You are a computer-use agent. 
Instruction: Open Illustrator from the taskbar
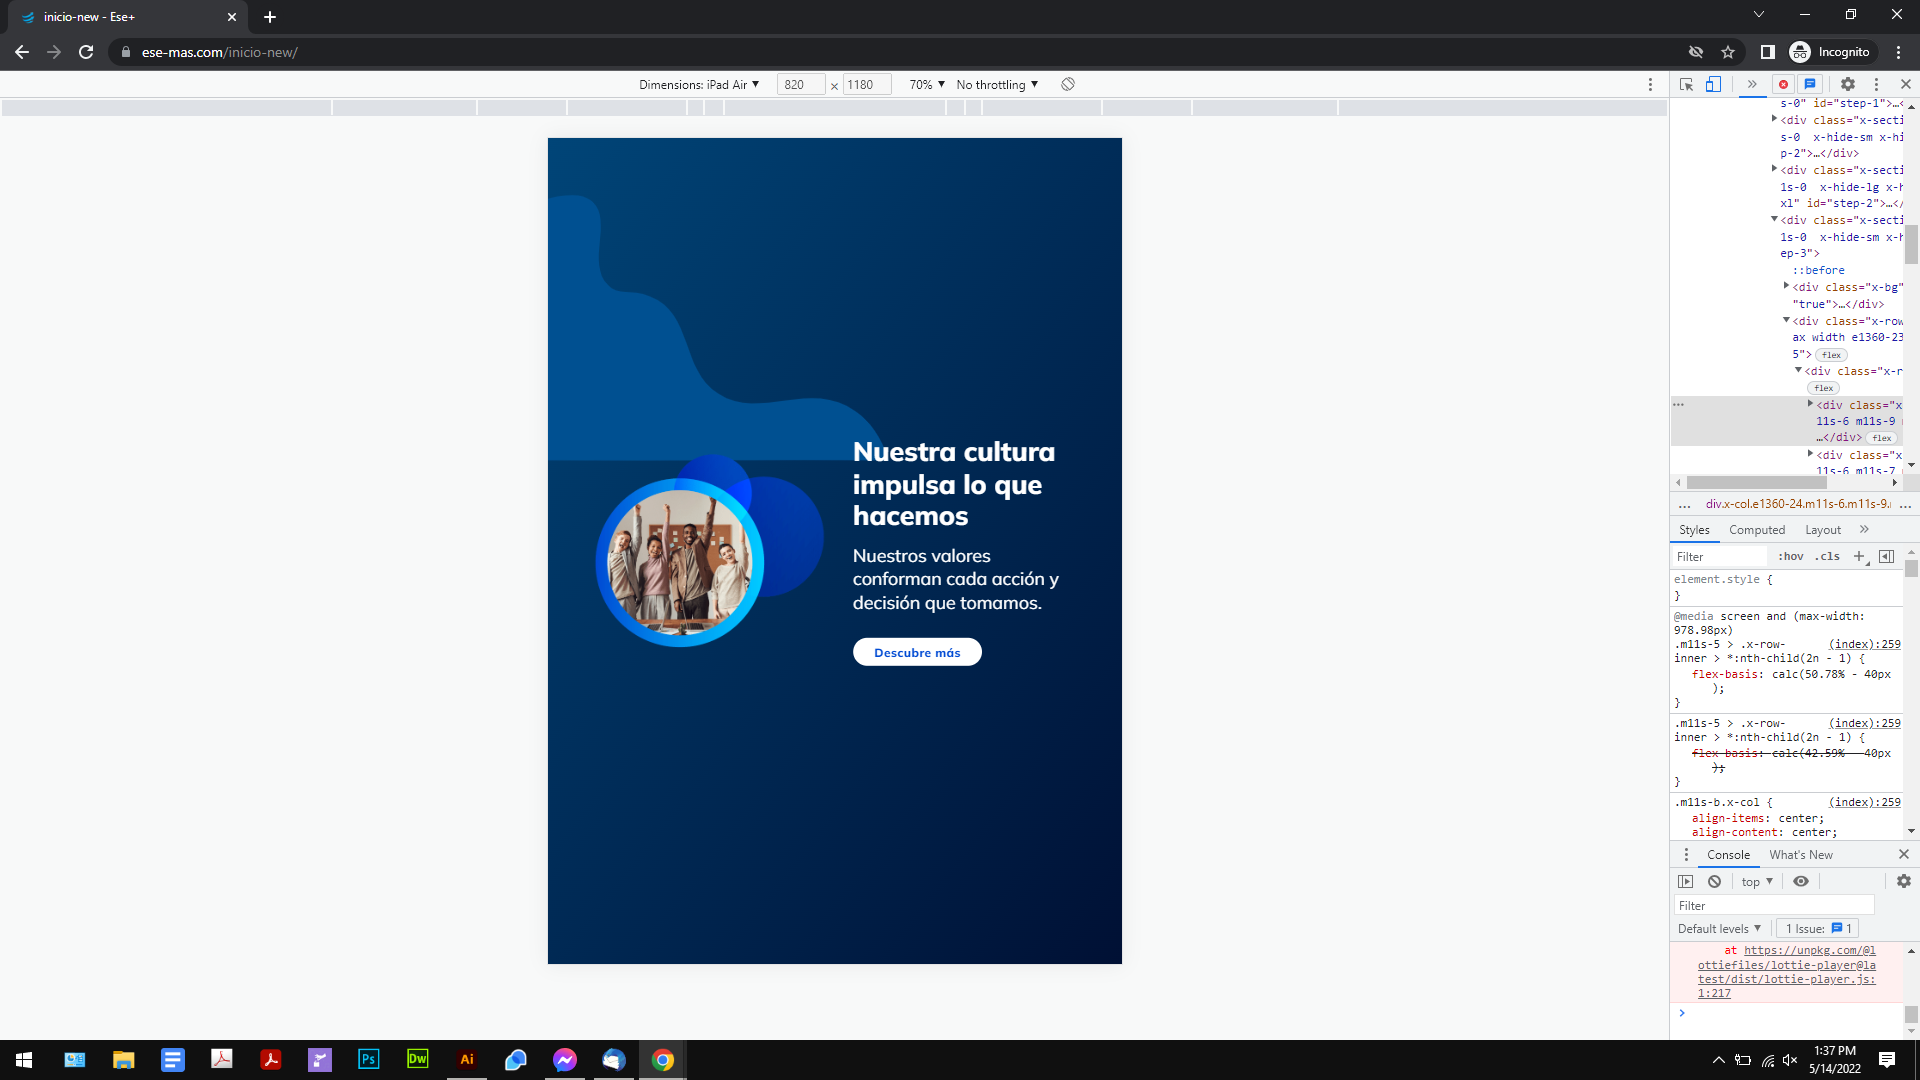point(466,1059)
